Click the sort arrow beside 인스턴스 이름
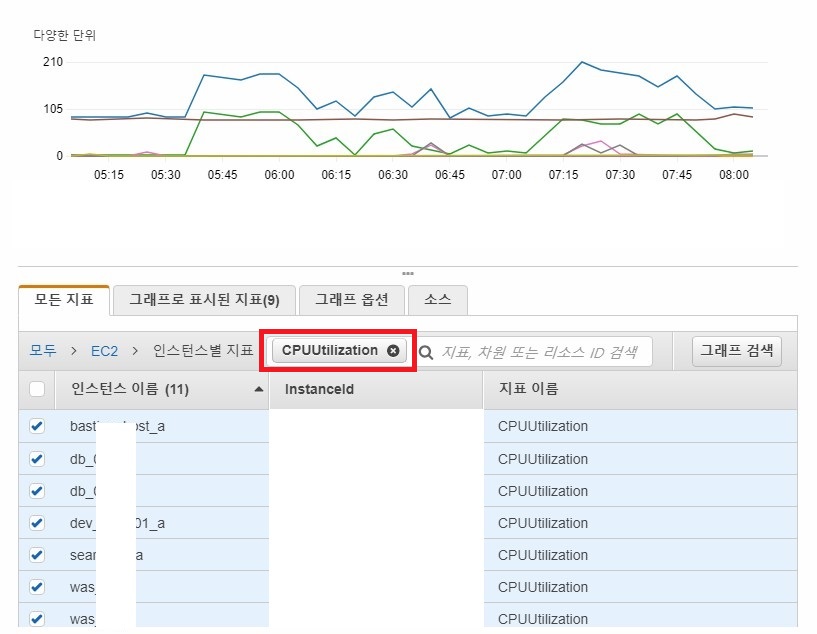817x634 pixels. 259,389
